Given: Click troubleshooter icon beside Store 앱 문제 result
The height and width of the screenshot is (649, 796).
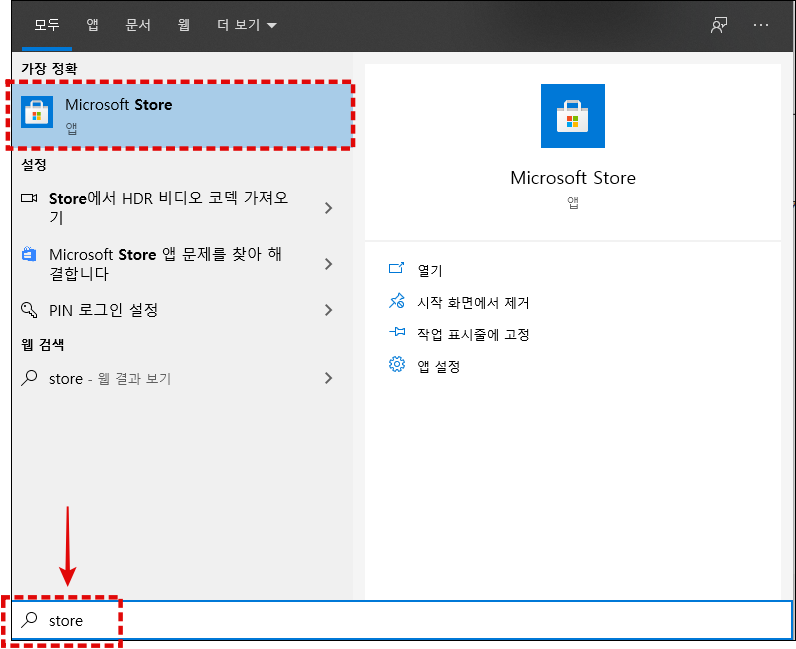Looking at the screenshot, I should pyautogui.click(x=29, y=254).
